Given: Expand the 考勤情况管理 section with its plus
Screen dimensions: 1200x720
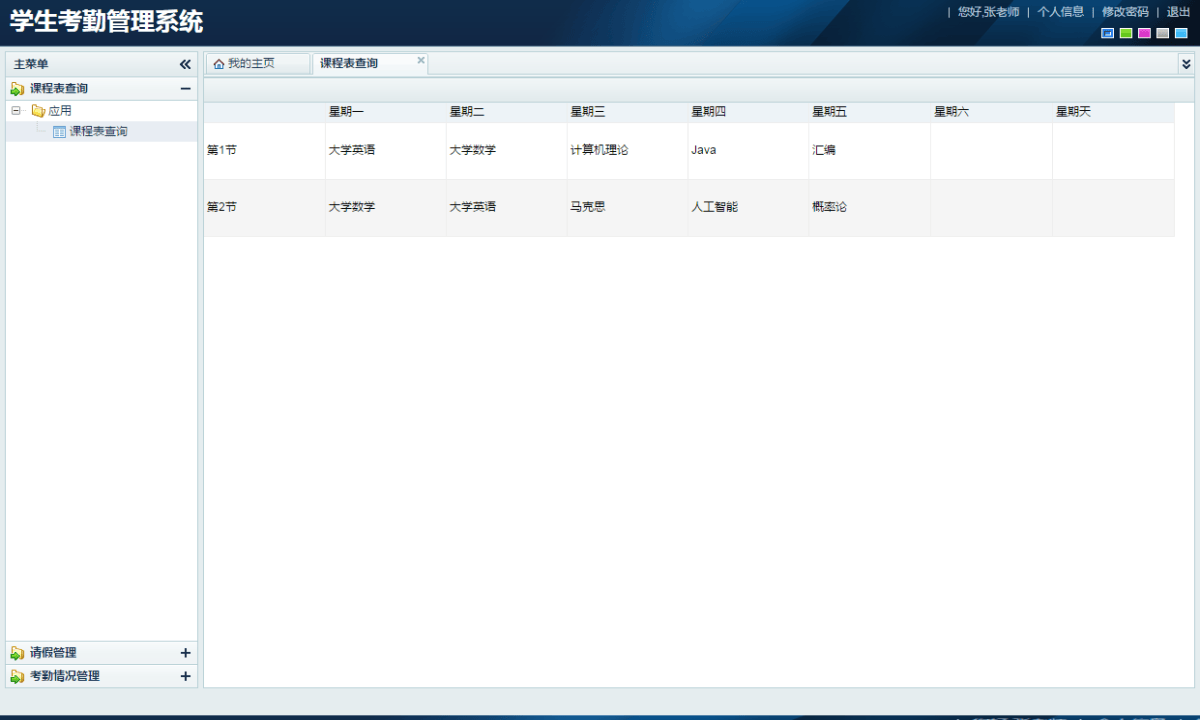Looking at the screenshot, I should (185, 676).
